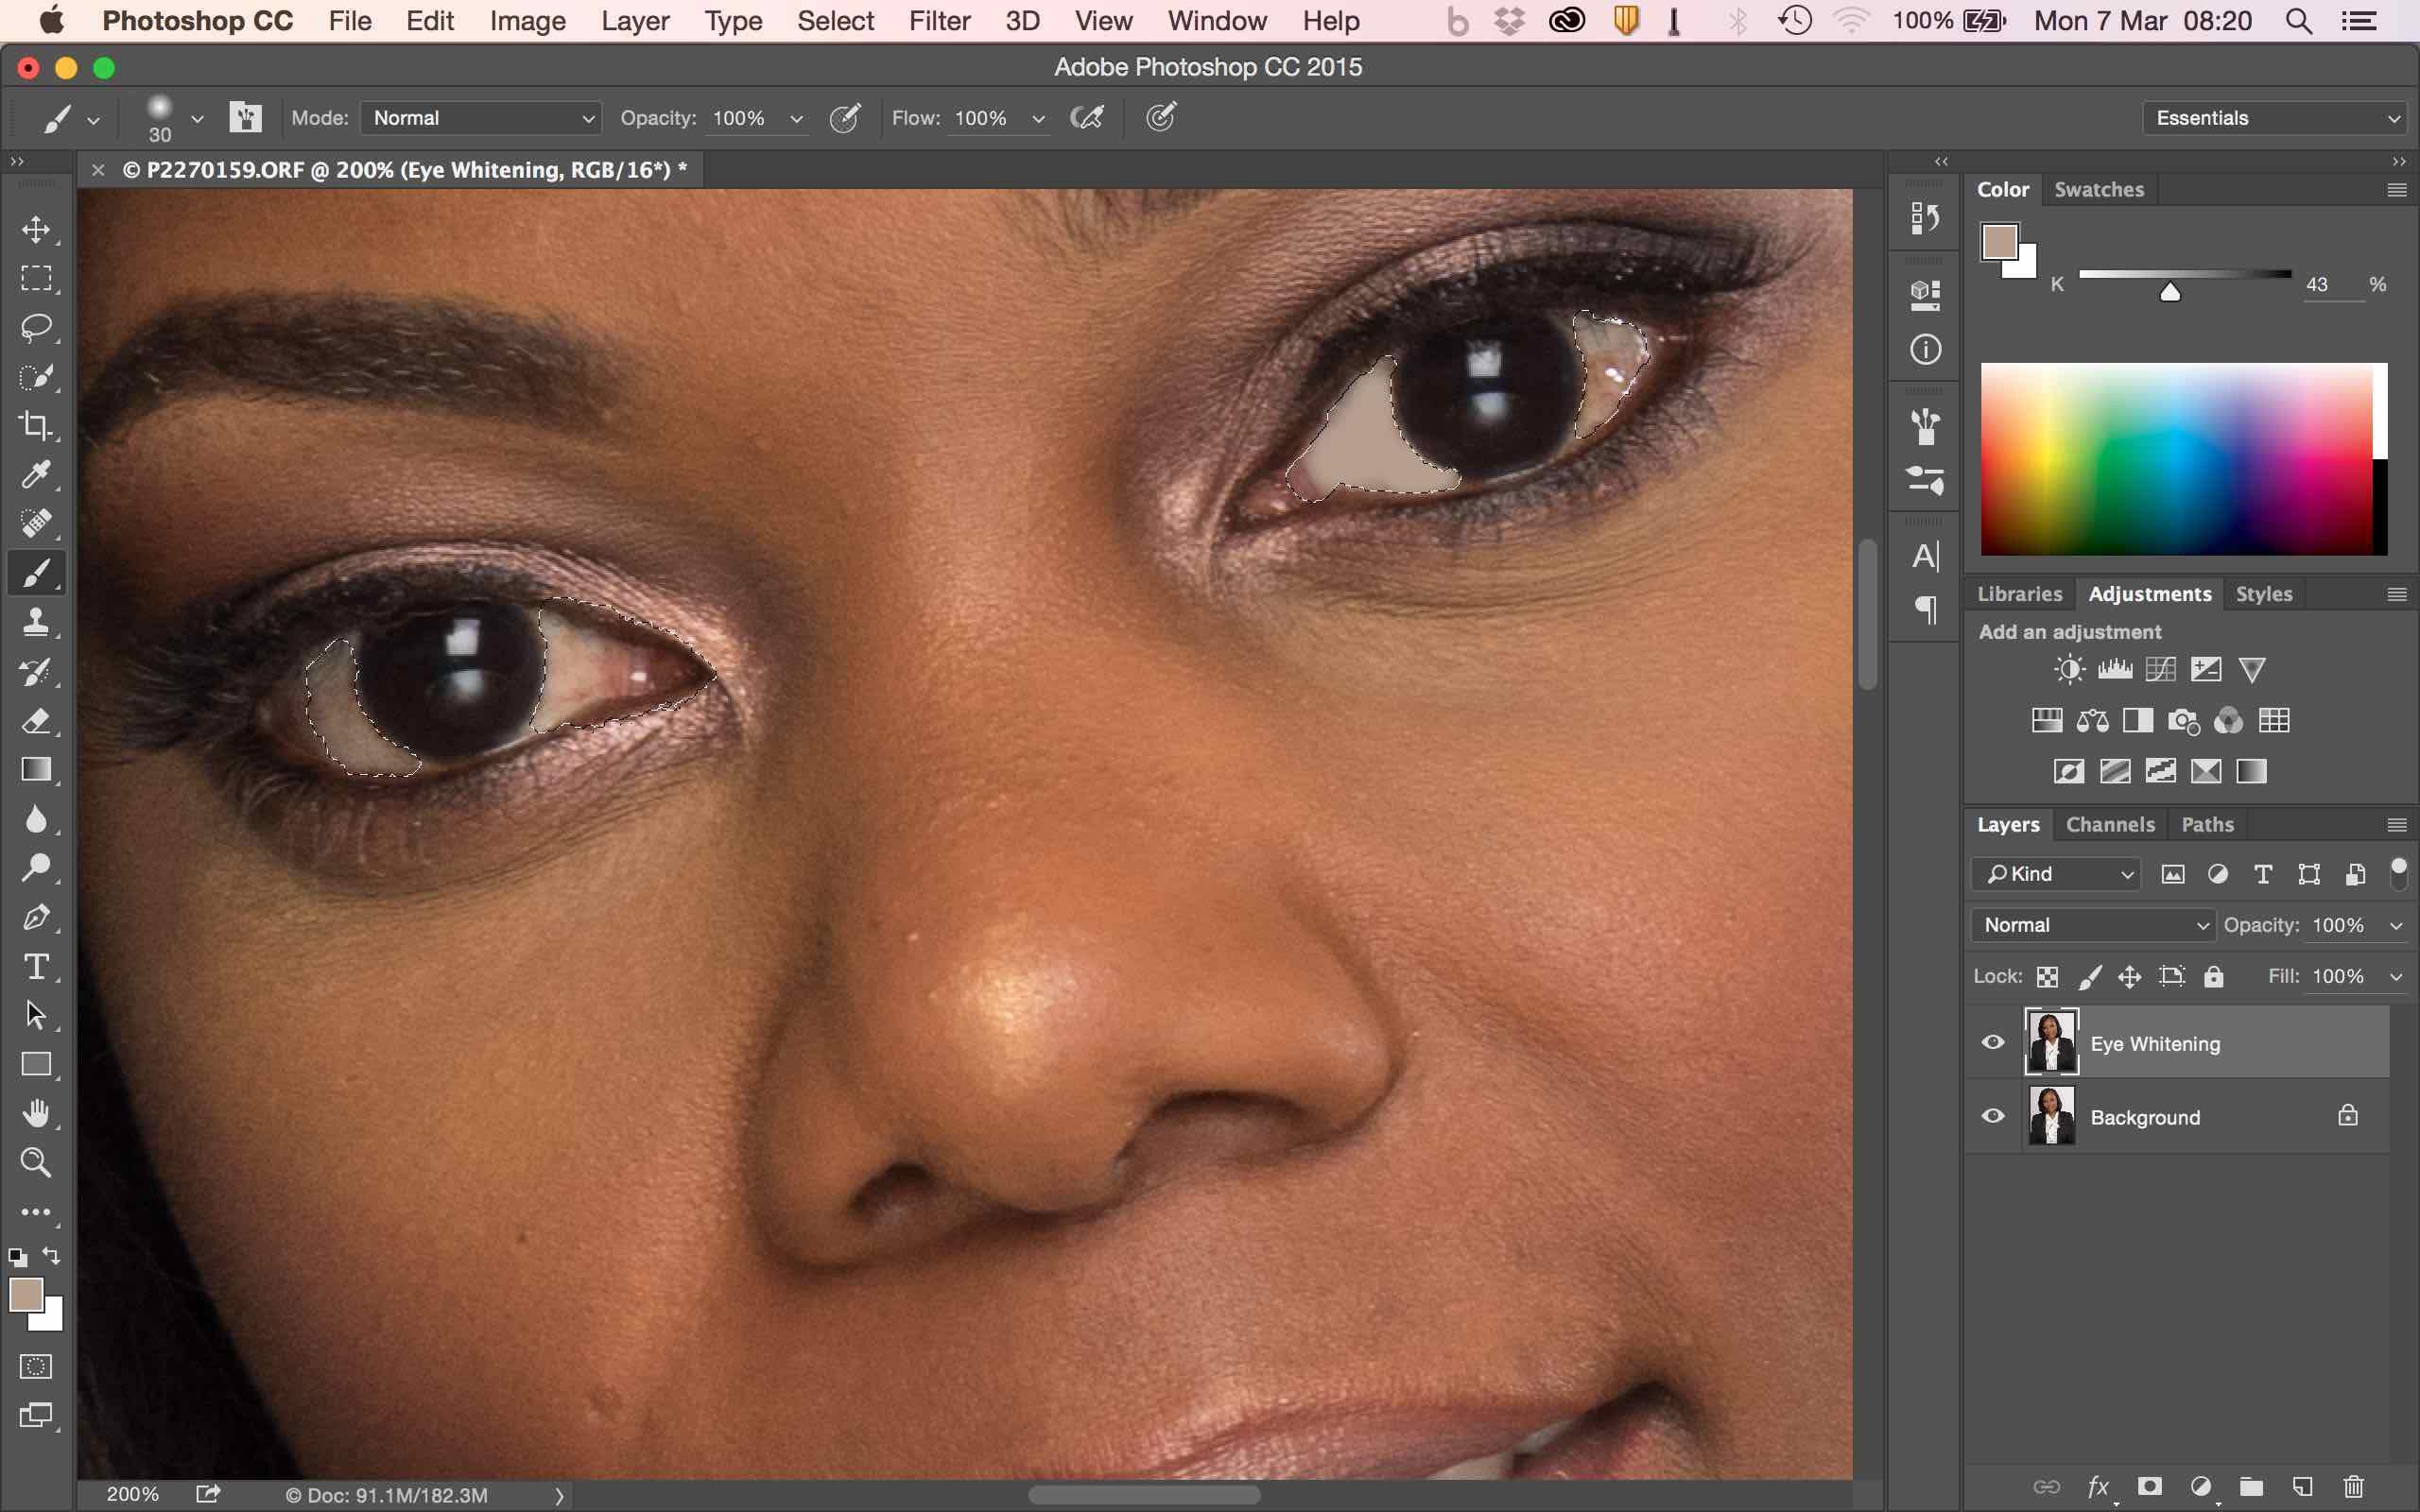Click the delete layer trash icon
Image resolution: width=2420 pixels, height=1512 pixels.
(2353, 1487)
